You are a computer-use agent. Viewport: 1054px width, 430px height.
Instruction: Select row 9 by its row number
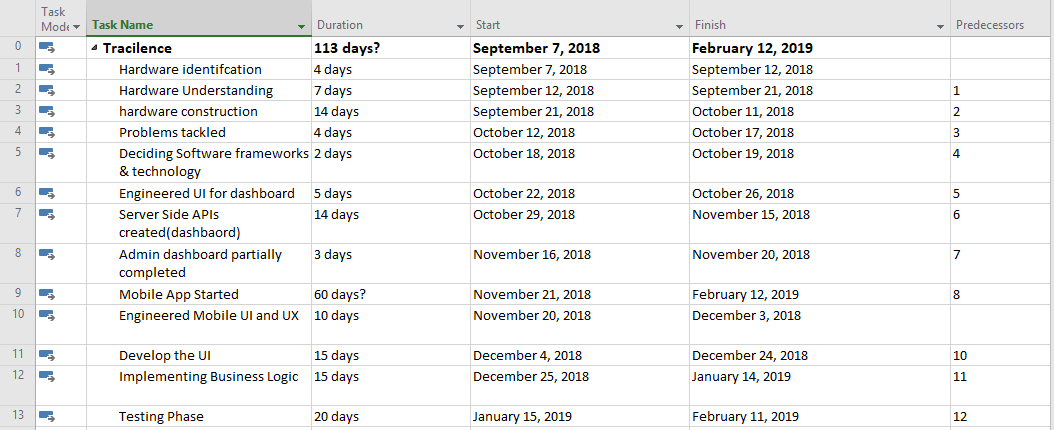pos(18,294)
